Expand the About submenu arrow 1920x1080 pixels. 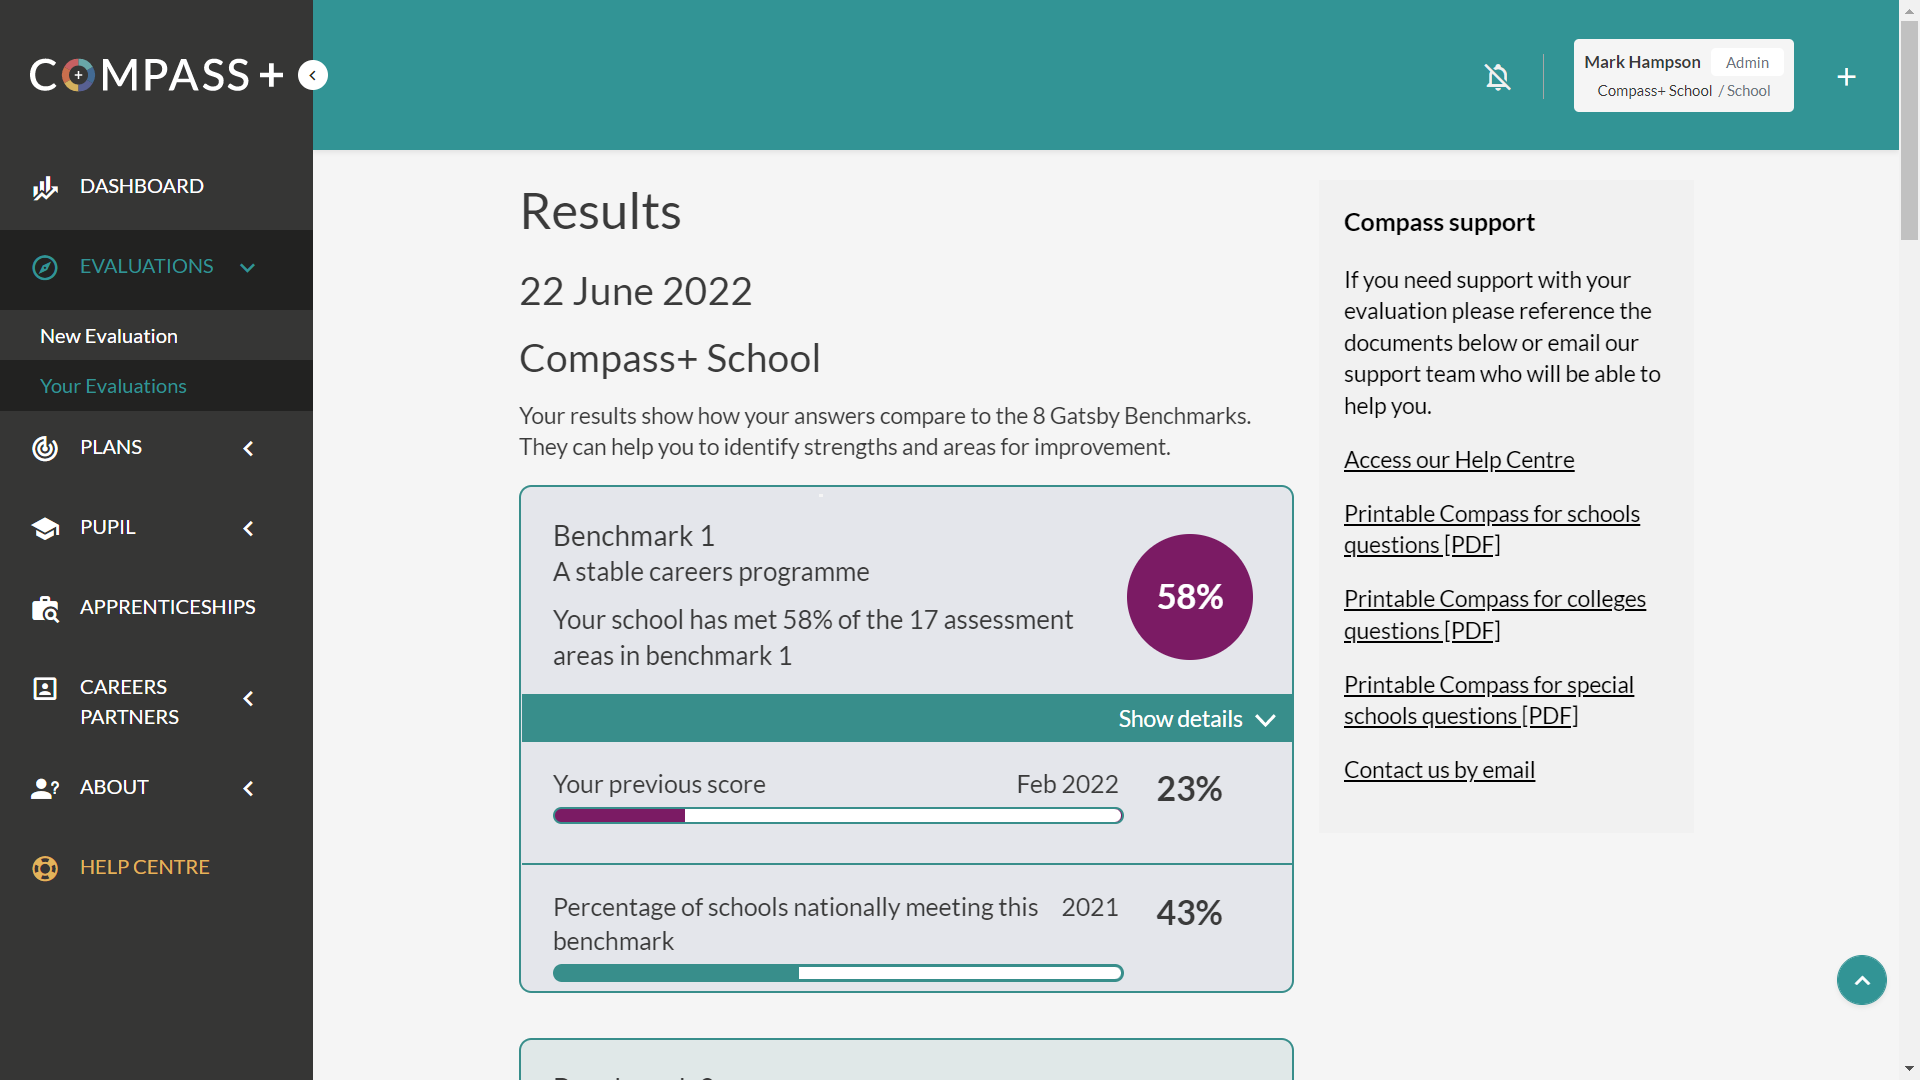tap(248, 788)
